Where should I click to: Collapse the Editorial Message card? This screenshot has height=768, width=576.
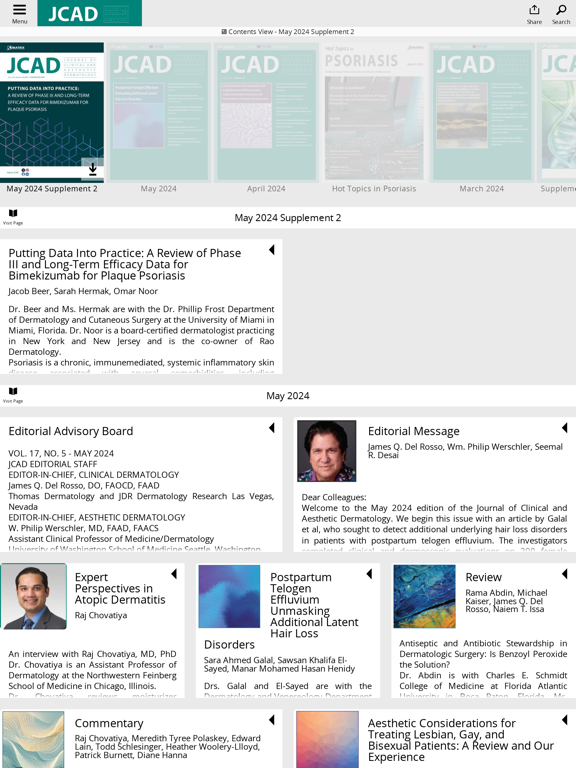coord(564,428)
